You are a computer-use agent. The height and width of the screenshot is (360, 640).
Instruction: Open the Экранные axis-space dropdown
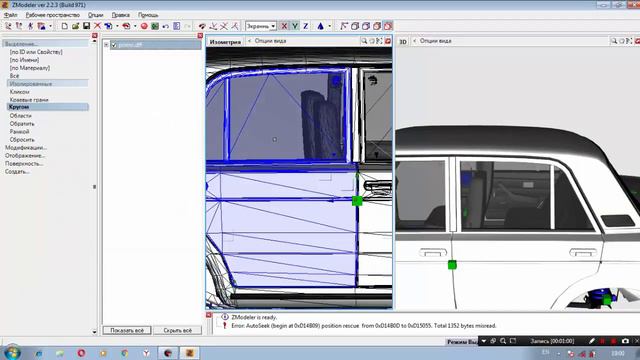261,26
